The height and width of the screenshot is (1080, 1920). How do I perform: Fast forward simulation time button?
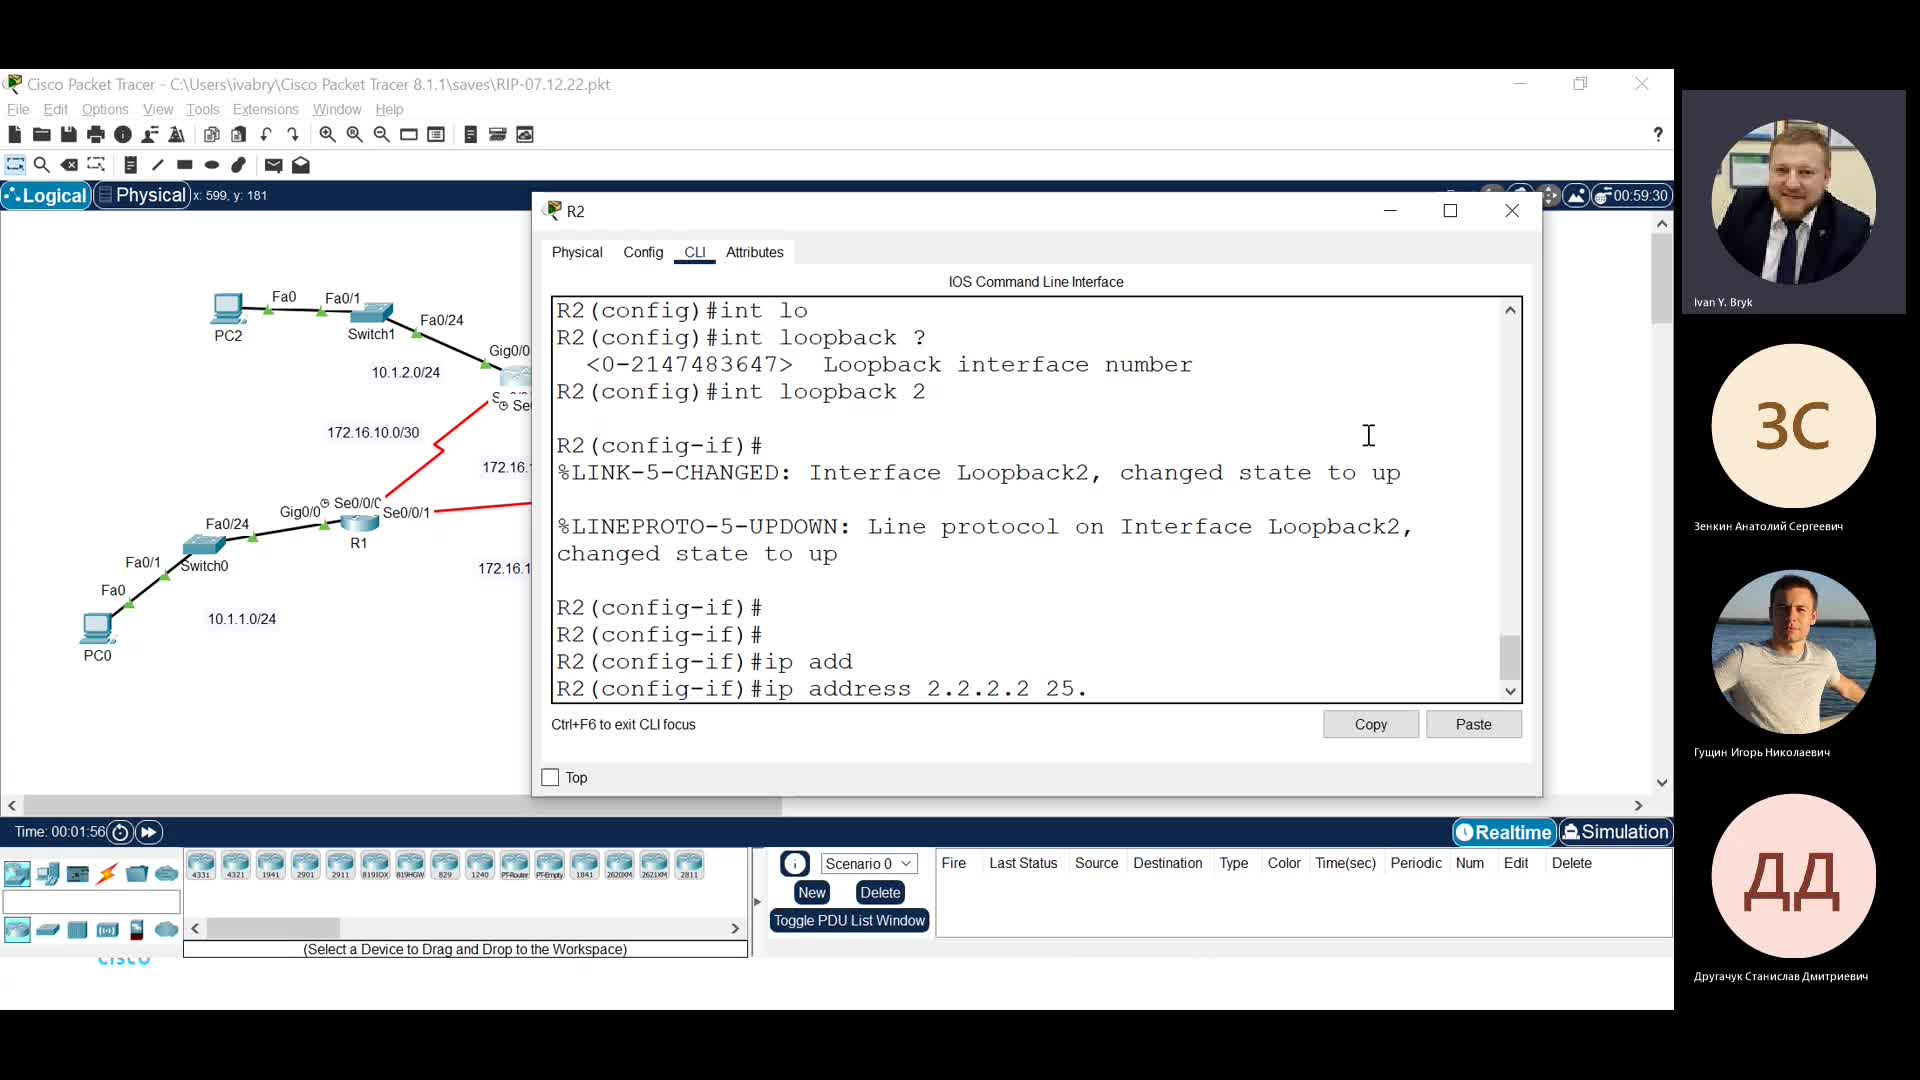pos(148,832)
